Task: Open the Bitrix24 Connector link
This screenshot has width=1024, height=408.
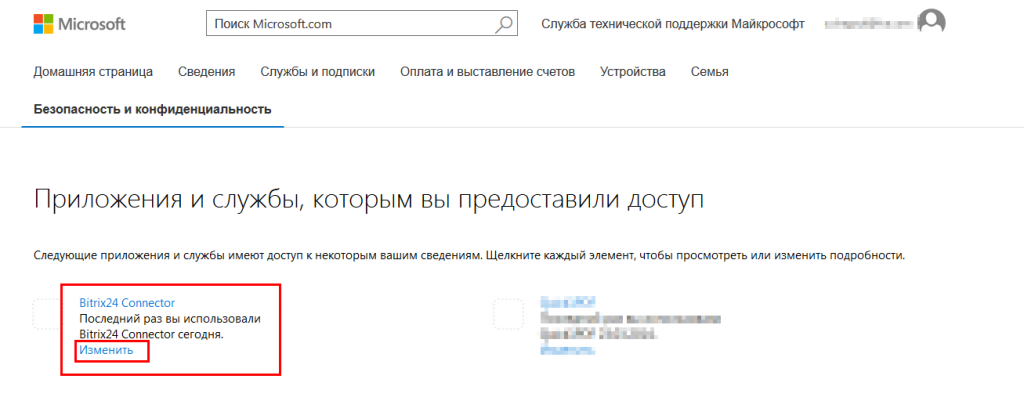Action: coord(127,303)
